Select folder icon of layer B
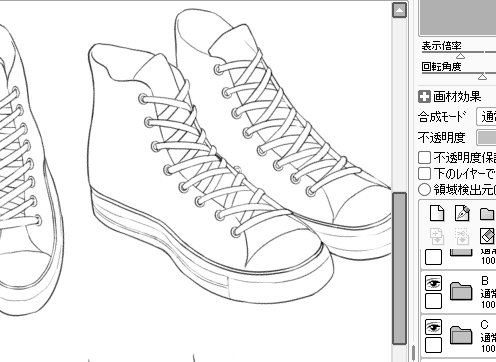Viewport: 496px width, 362px height. [461, 291]
